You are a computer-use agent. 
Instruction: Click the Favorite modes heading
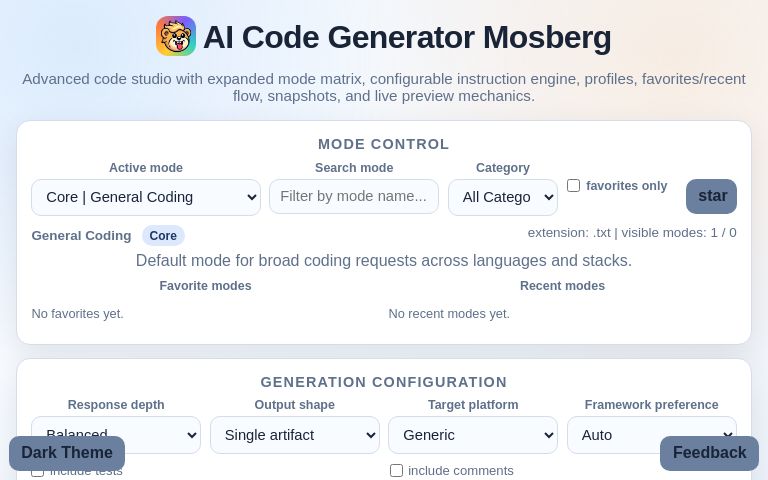[x=205, y=286]
